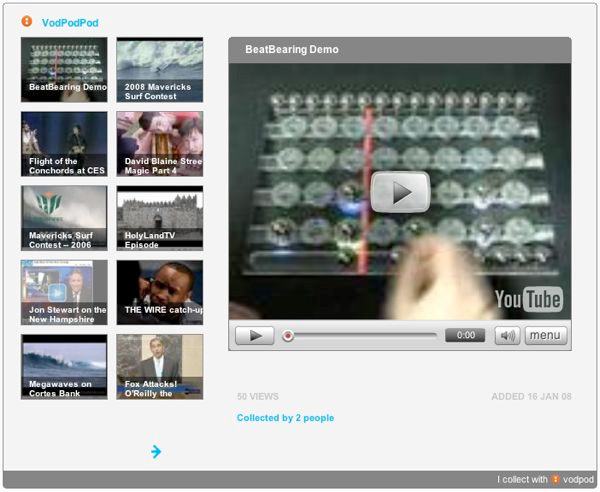Select Megawaves on Cortes Bank video
This screenshot has height=492, width=600.
[x=64, y=367]
